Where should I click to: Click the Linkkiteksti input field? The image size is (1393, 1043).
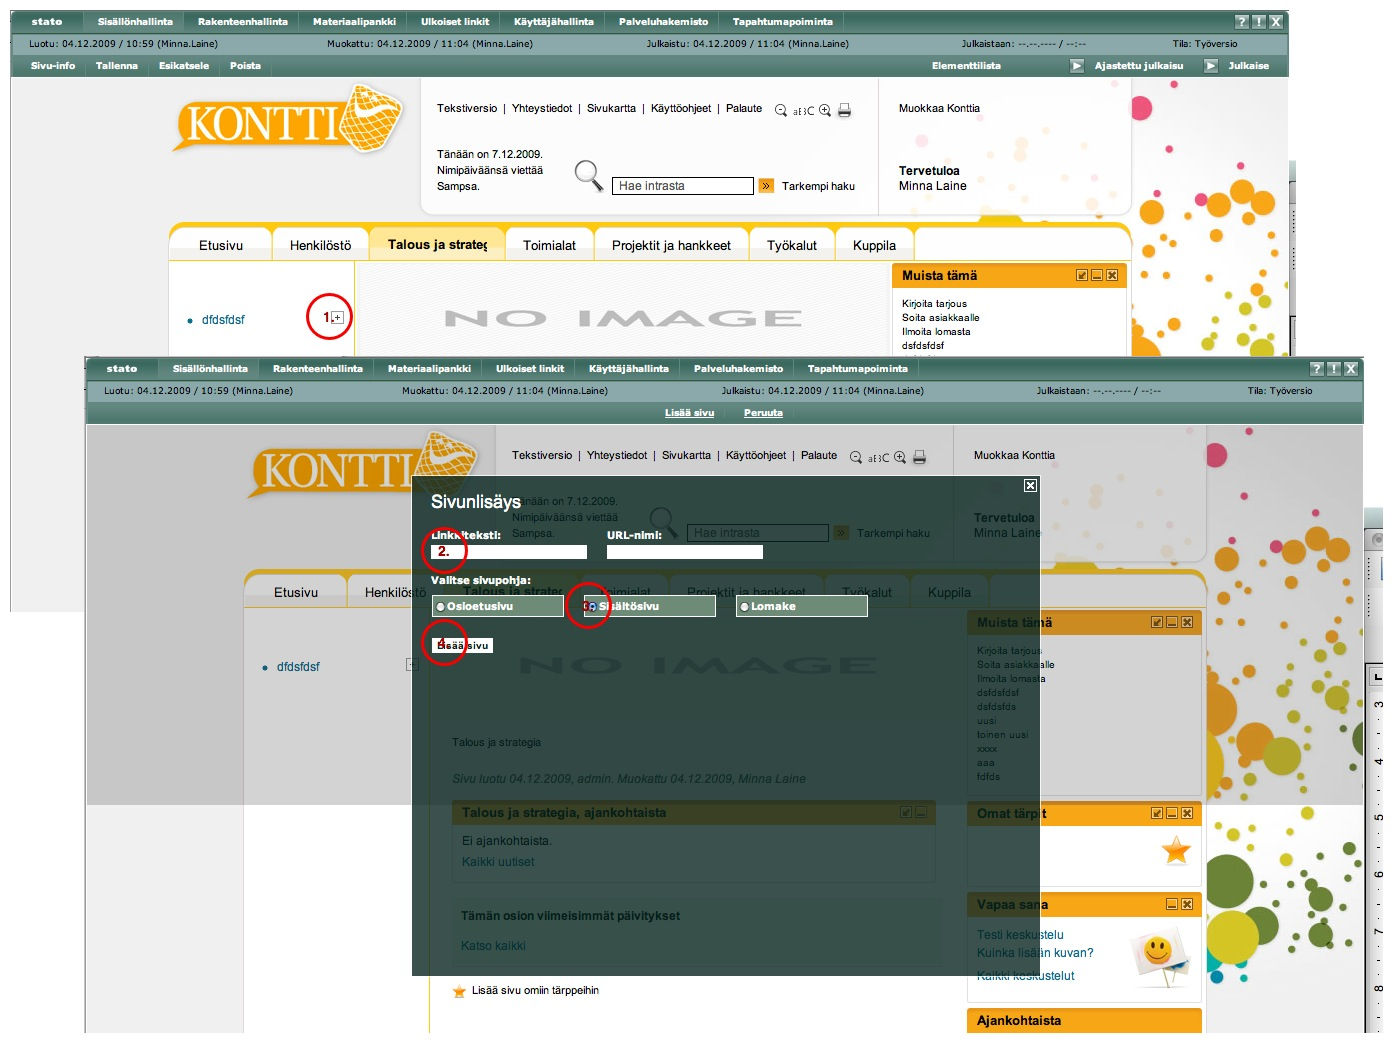pyautogui.click(x=509, y=552)
